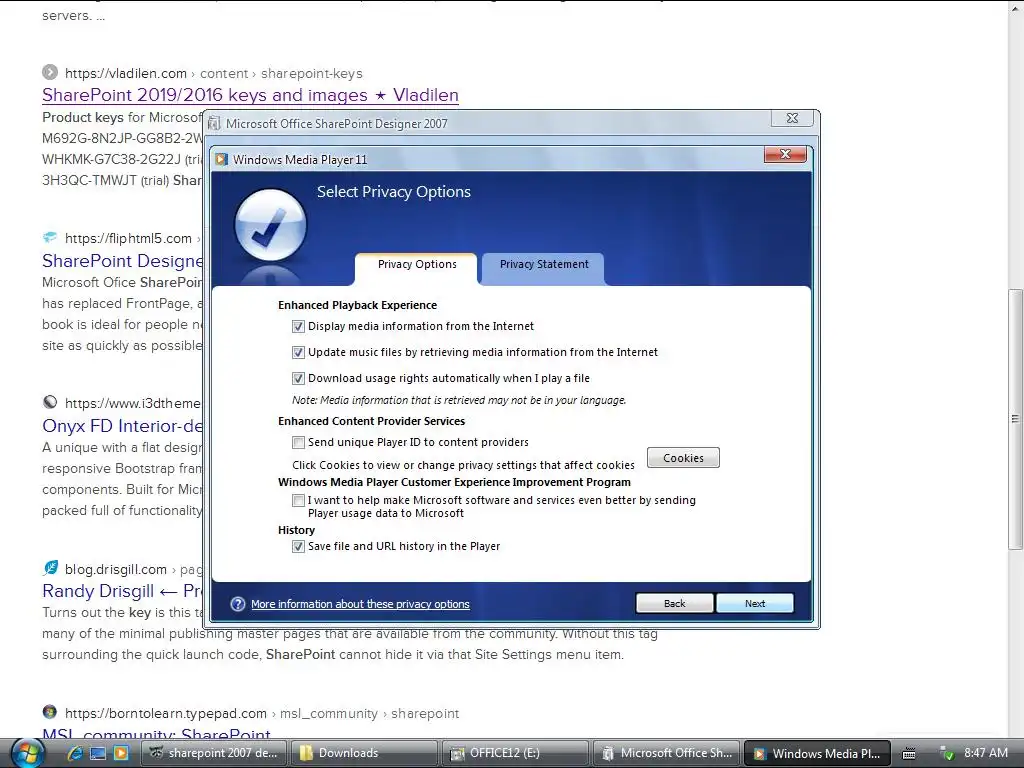The height and width of the screenshot is (768, 1024).
Task: Toggle Display media information from the Internet checkbox
Action: click(x=298, y=326)
